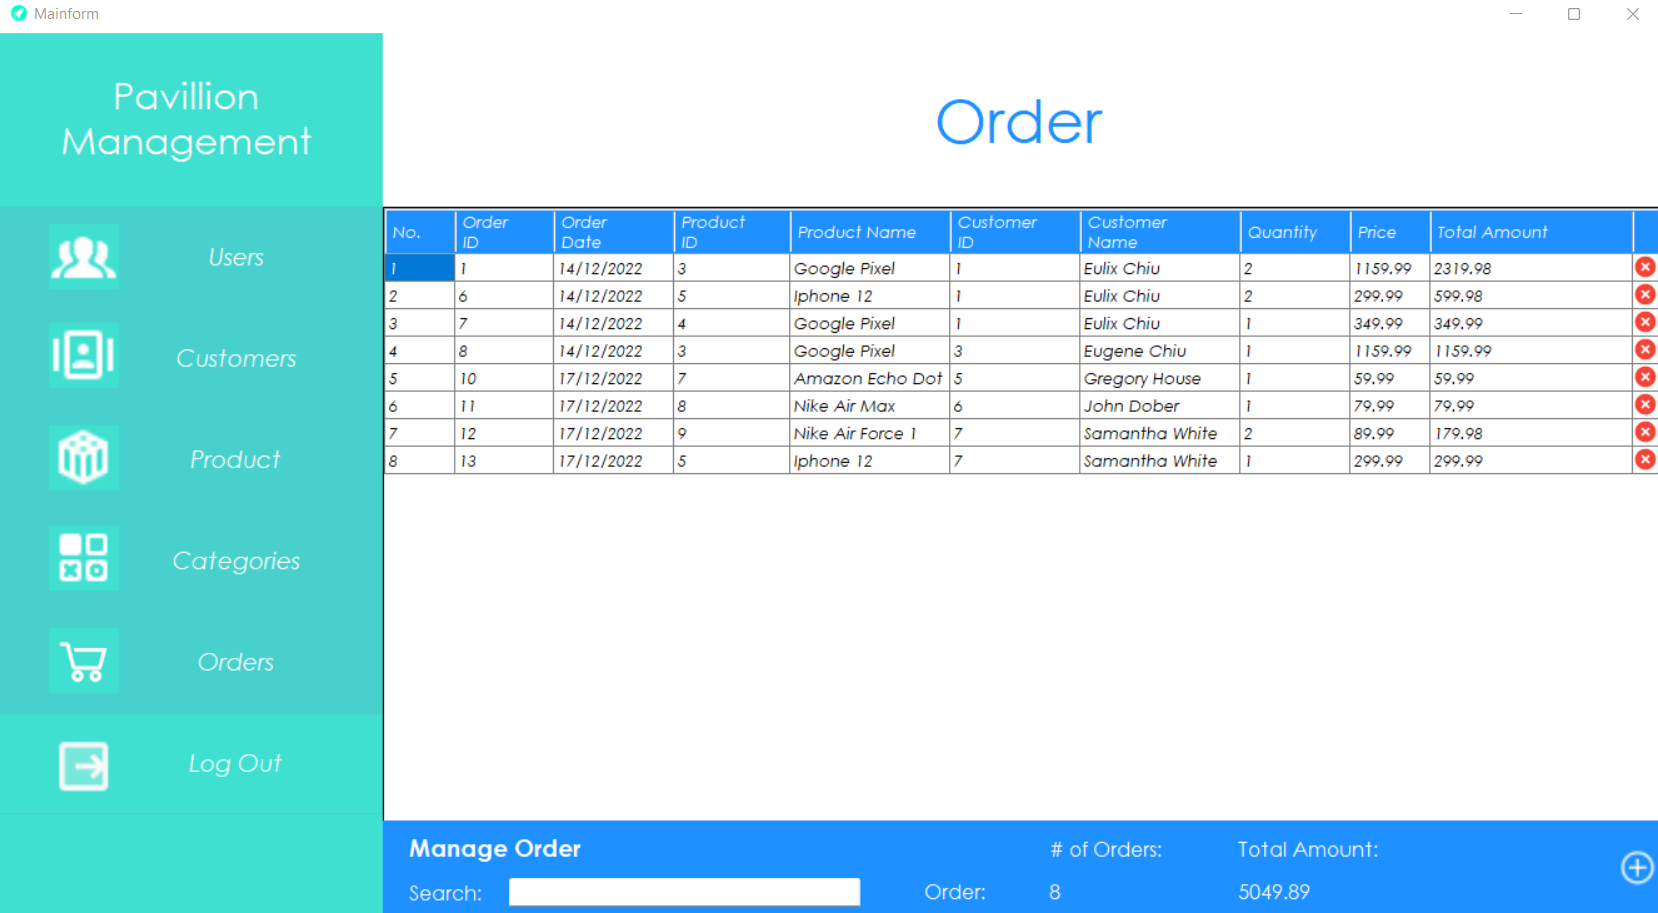Image resolution: width=1658 pixels, height=913 pixels.
Task: Remove Samantha White's Iphone 12 order
Action: tap(1645, 460)
